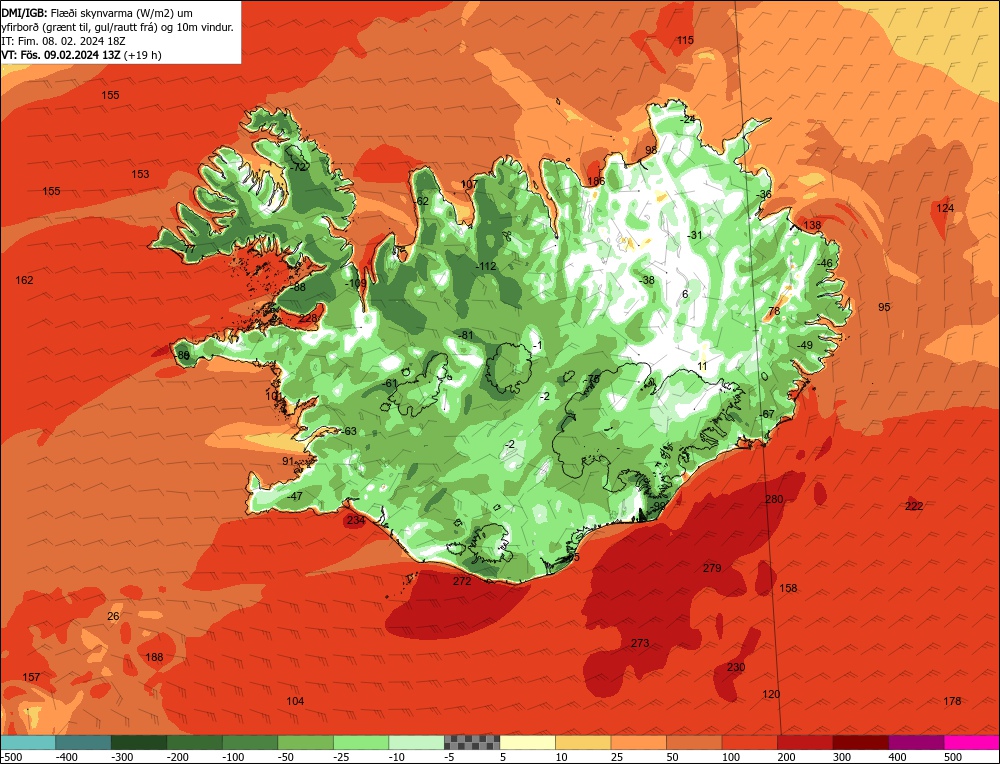Click the value -67 on the southeast coast

coord(767,414)
